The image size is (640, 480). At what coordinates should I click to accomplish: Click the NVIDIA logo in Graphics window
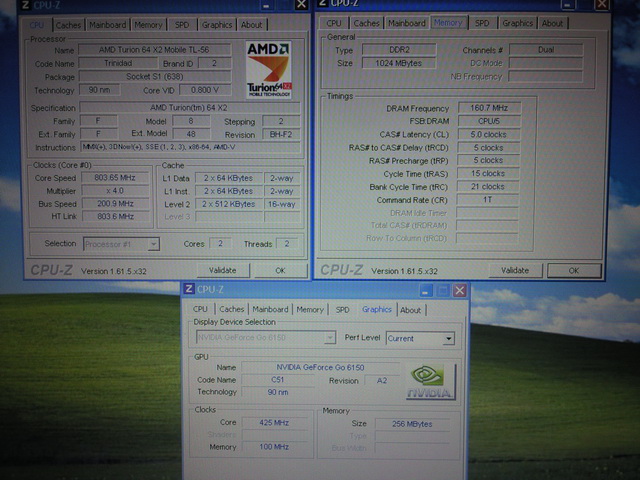click(x=431, y=382)
